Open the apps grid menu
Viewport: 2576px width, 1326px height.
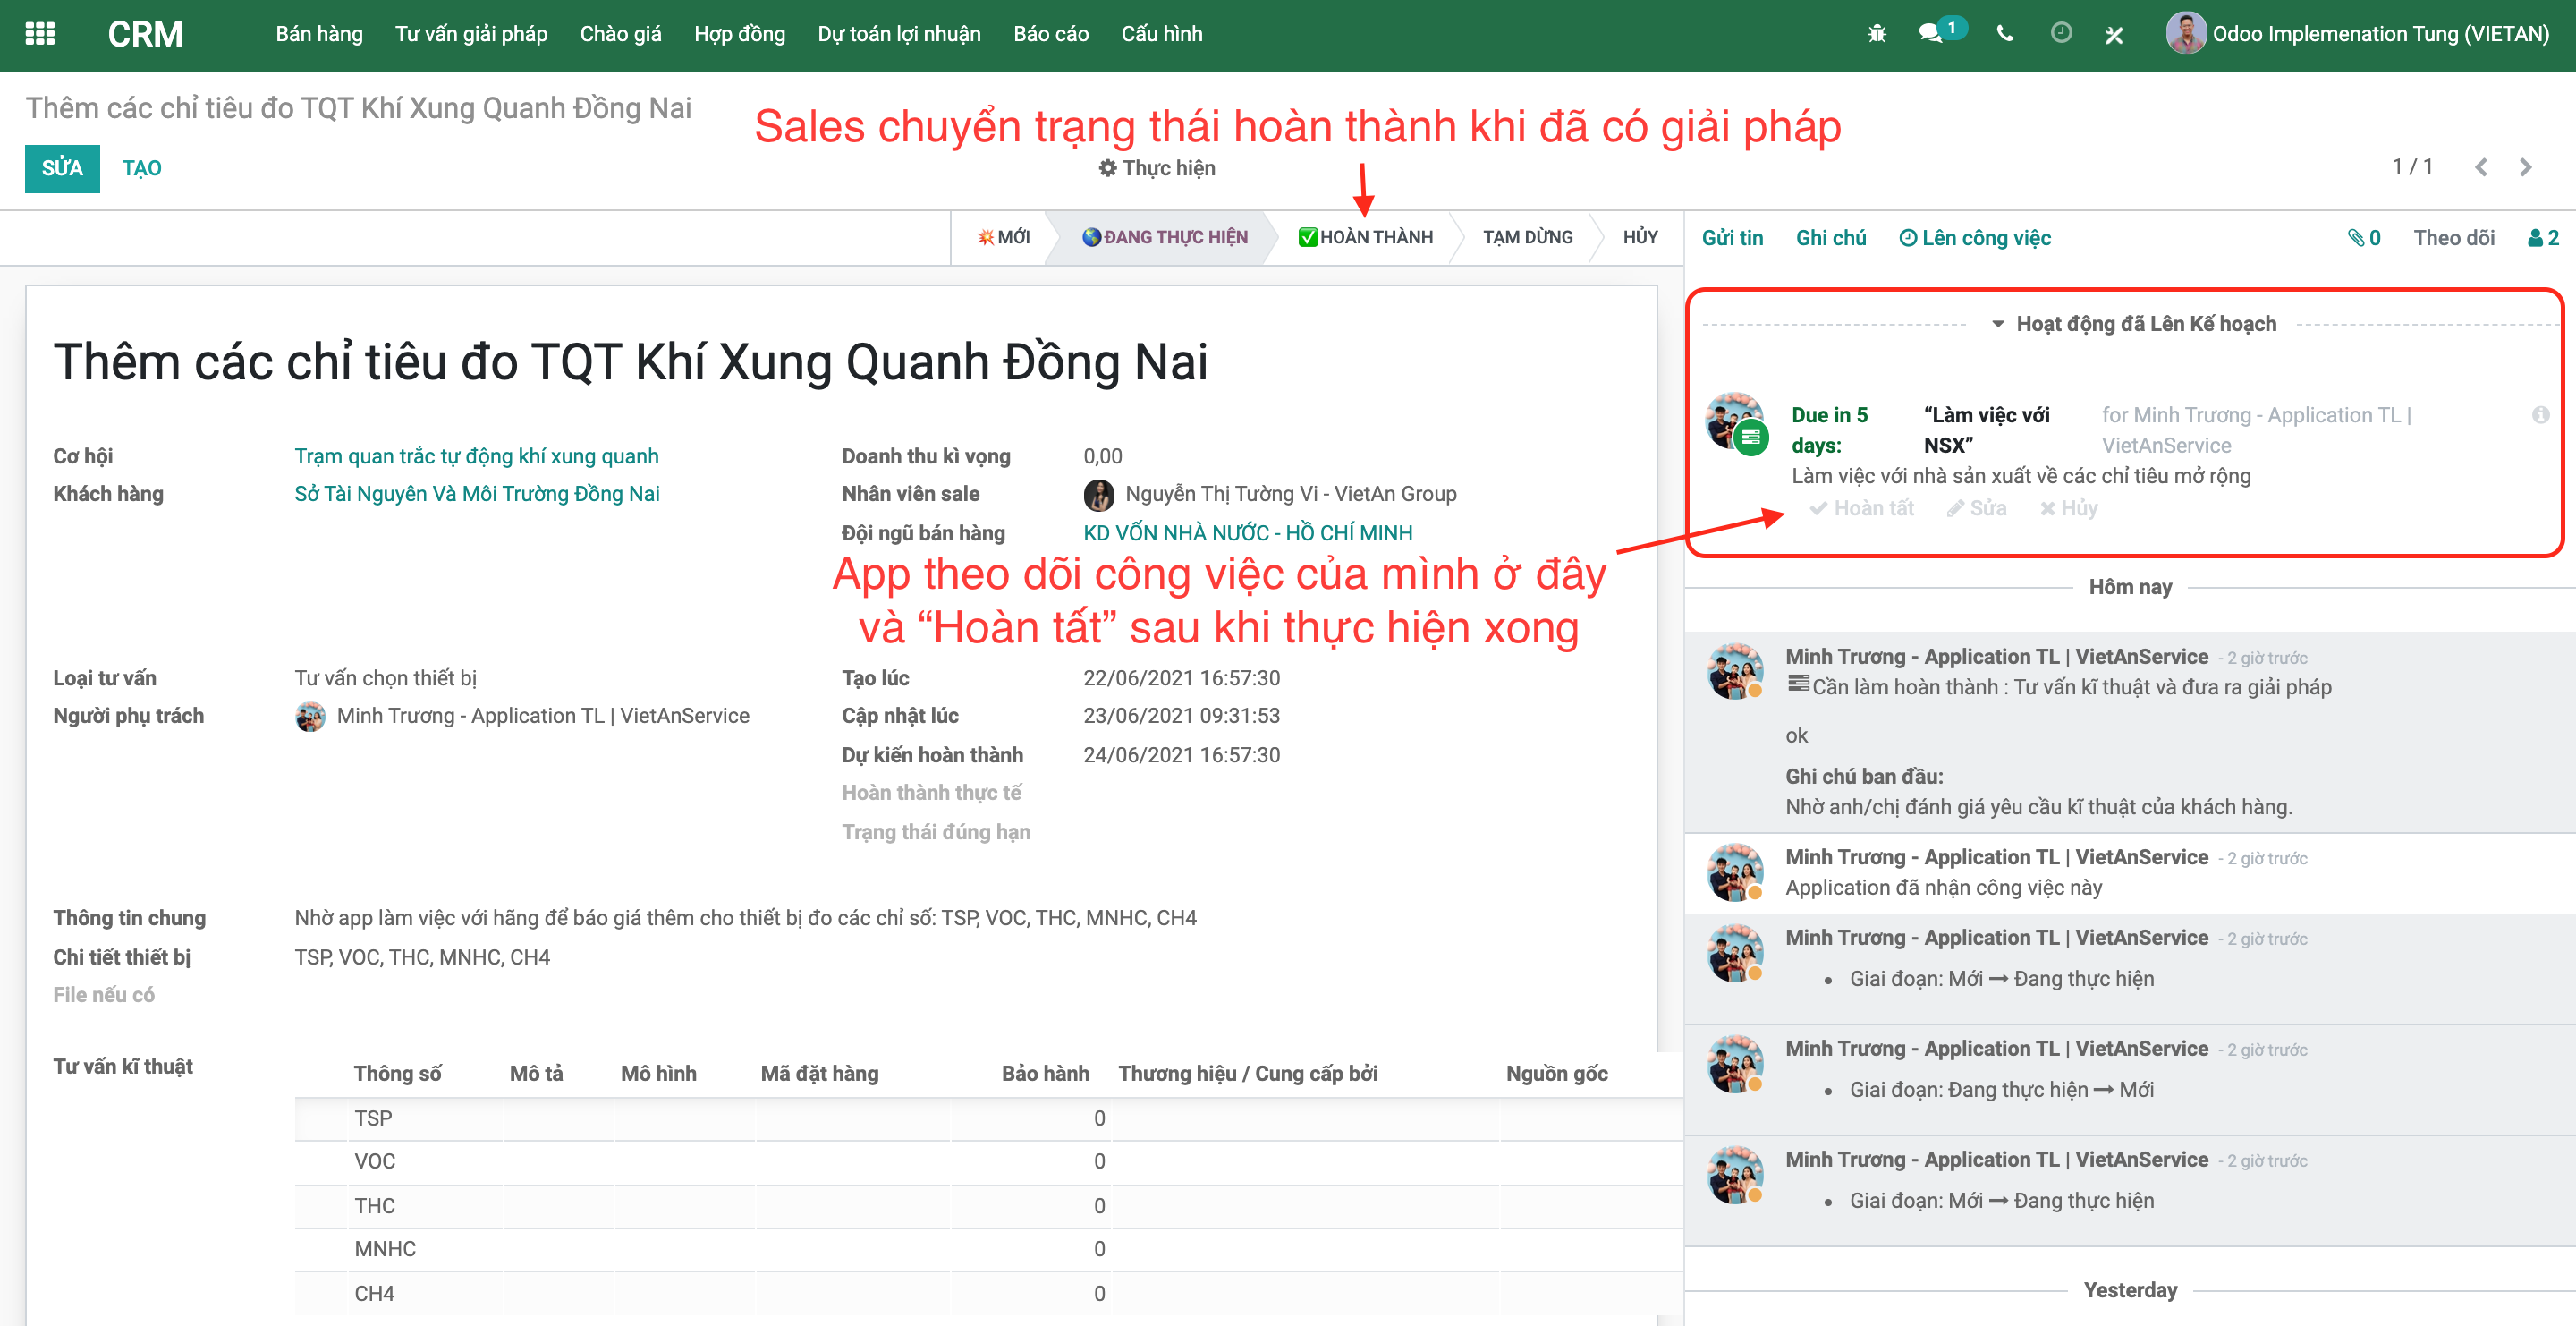point(40,34)
